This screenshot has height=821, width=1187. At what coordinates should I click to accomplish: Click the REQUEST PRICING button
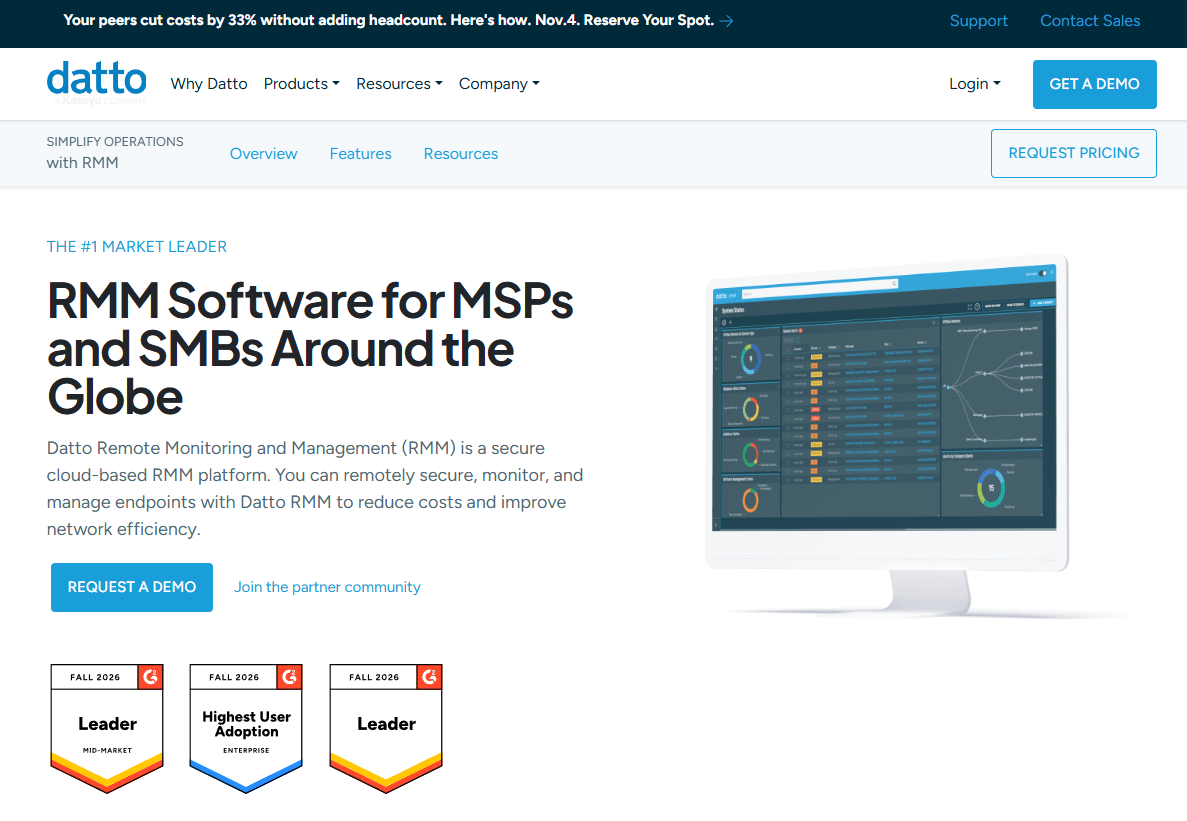1073,153
